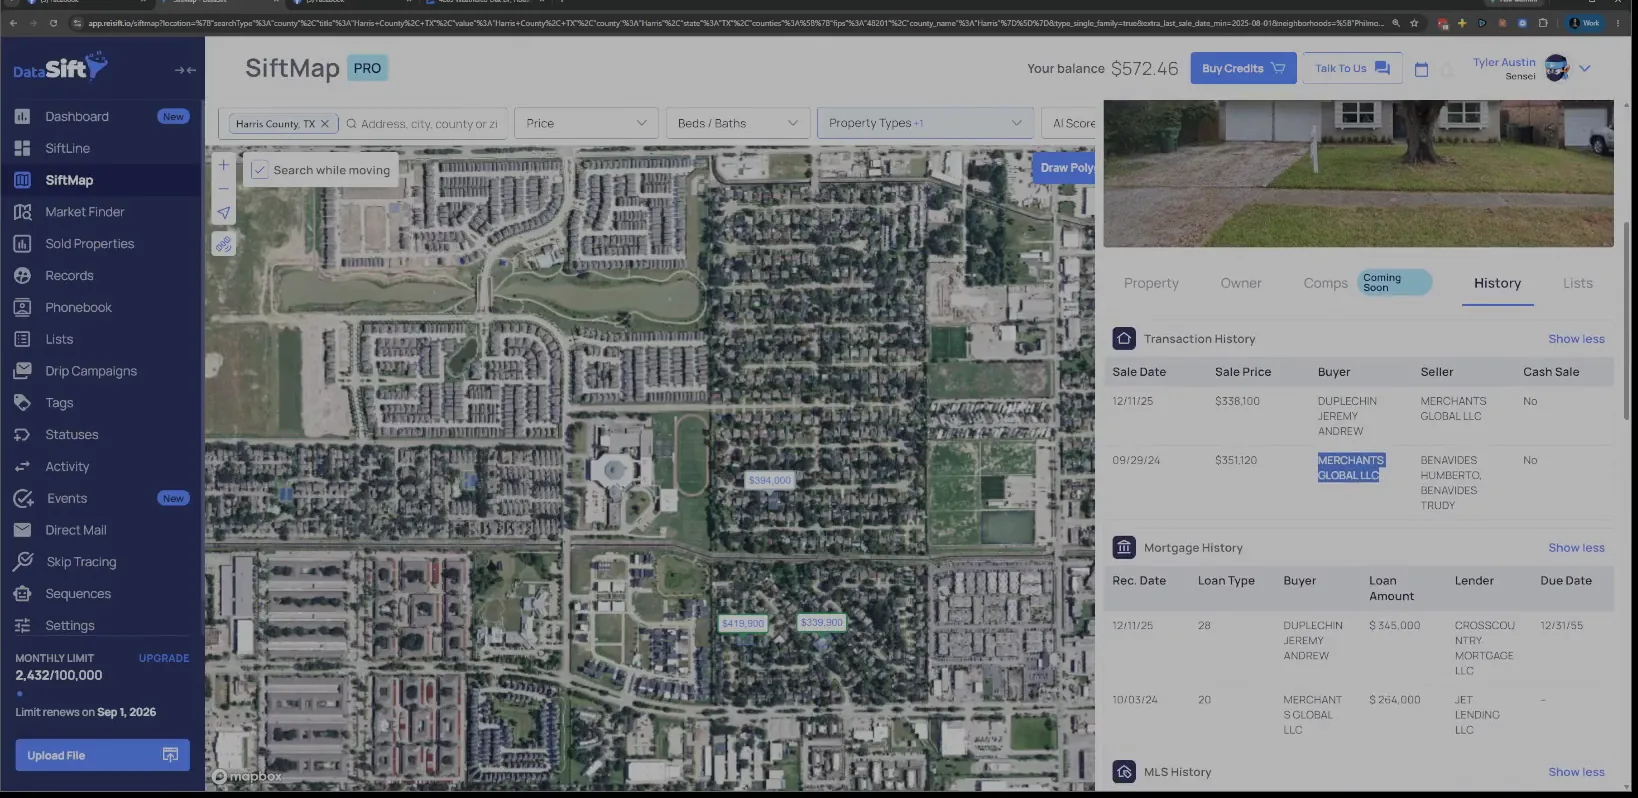Click the Upload File icon button

(170, 755)
